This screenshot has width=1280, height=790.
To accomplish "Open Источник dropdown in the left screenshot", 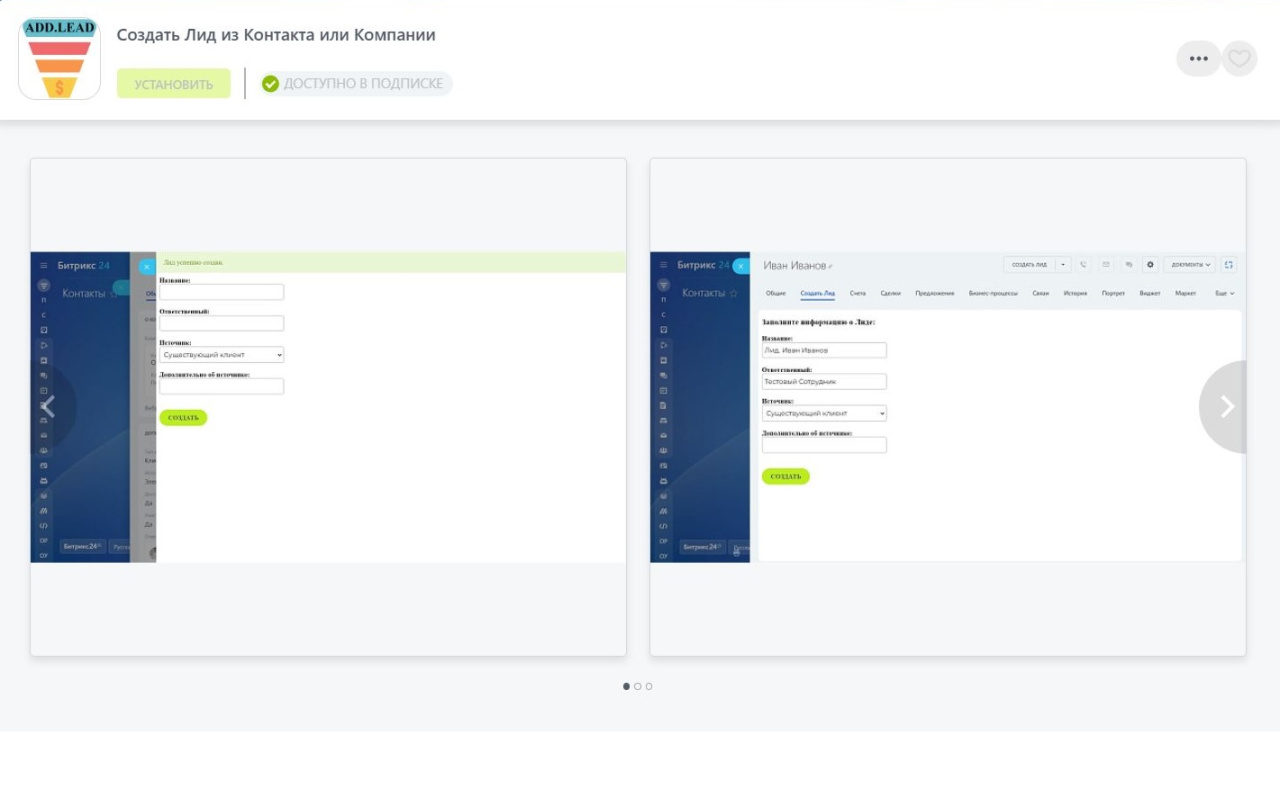I will coord(221,355).
